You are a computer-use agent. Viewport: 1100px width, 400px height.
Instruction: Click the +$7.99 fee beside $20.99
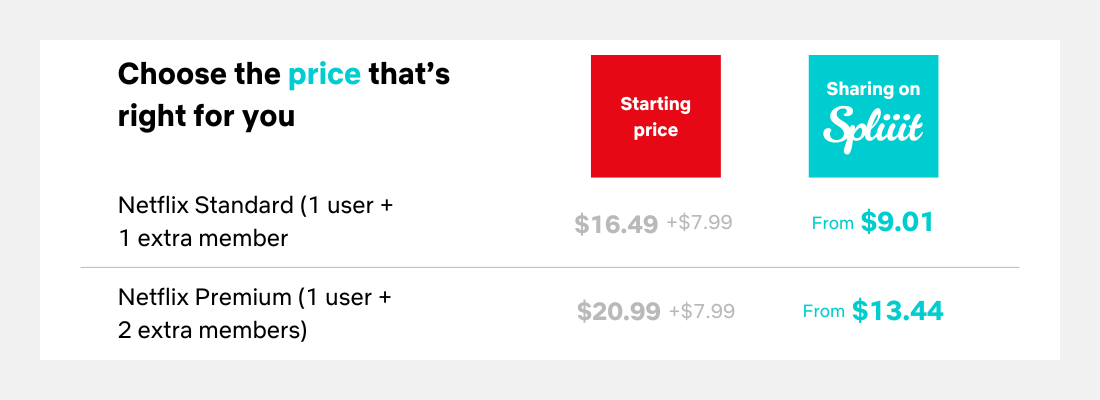702,311
